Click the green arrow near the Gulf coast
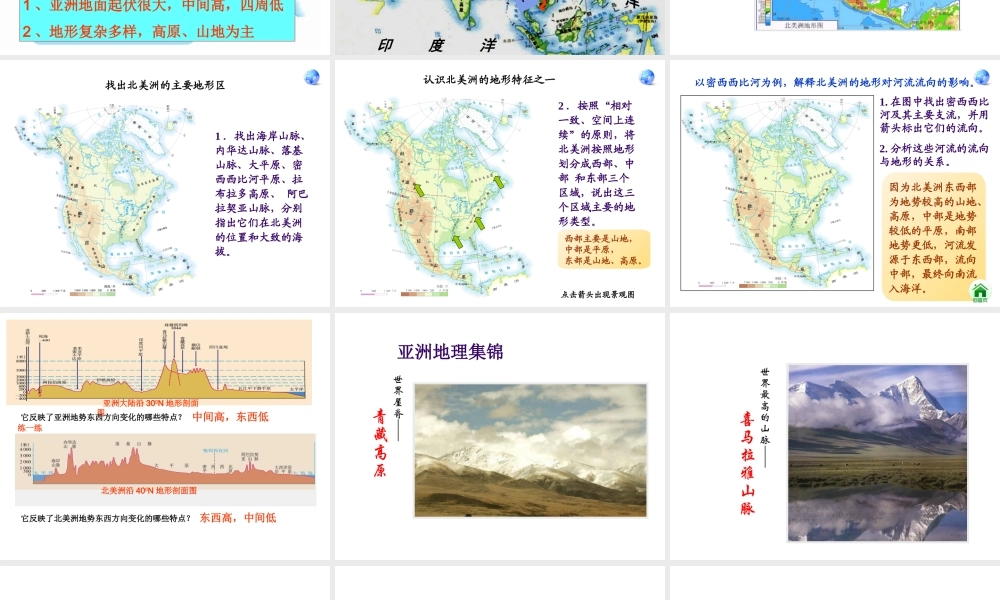This screenshot has height=600, width=1000. (x=457, y=242)
